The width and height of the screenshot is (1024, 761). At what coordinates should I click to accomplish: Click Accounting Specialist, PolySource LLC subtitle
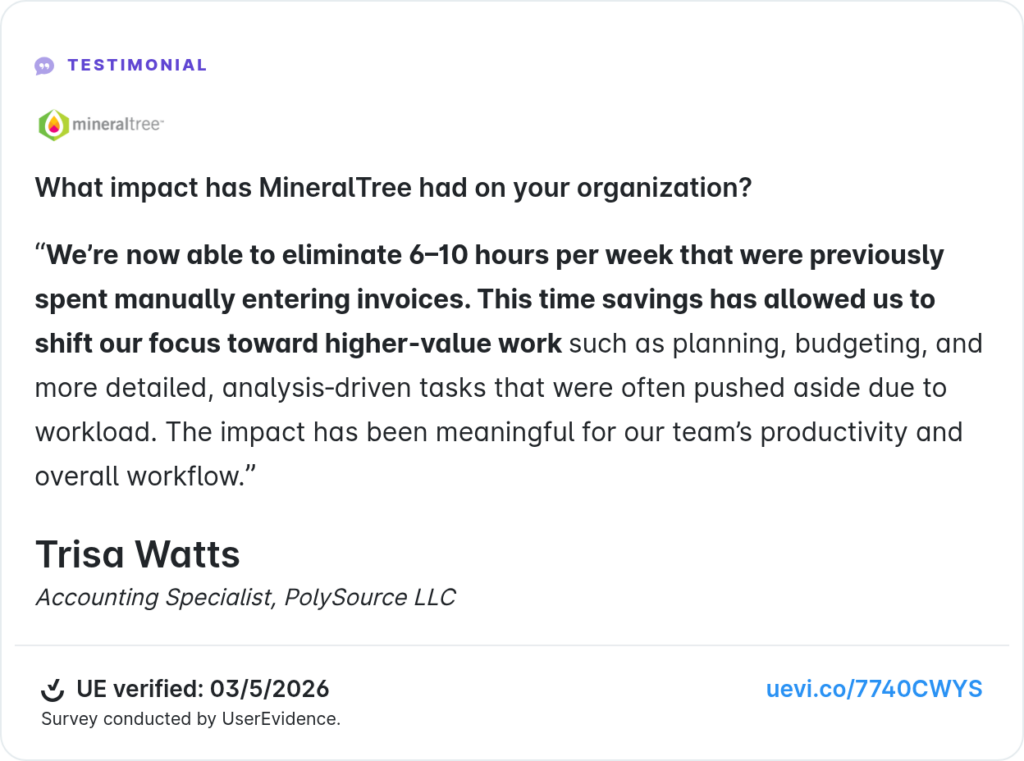point(246,598)
